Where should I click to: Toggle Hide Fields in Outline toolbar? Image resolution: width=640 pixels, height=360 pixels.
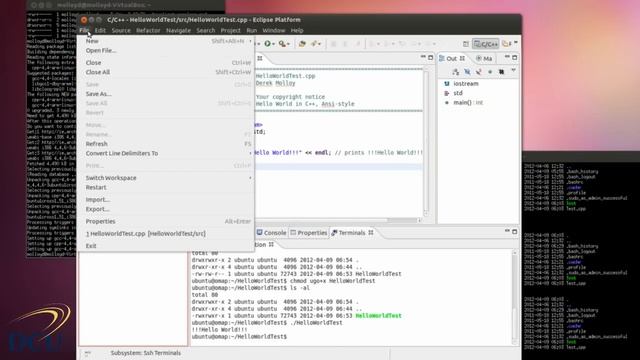pos(467,72)
